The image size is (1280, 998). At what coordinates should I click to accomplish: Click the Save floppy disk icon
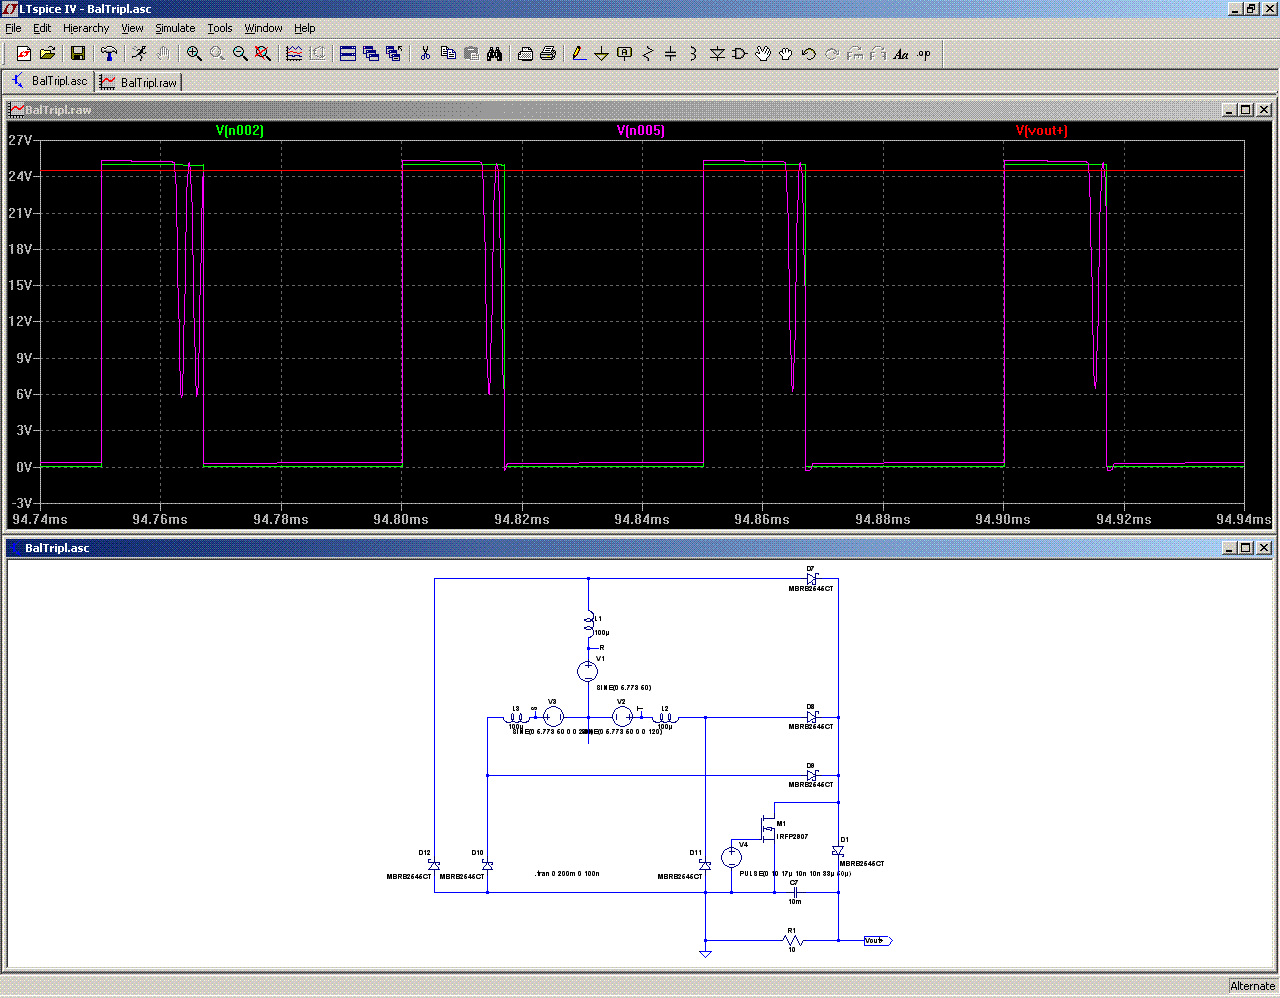(78, 54)
